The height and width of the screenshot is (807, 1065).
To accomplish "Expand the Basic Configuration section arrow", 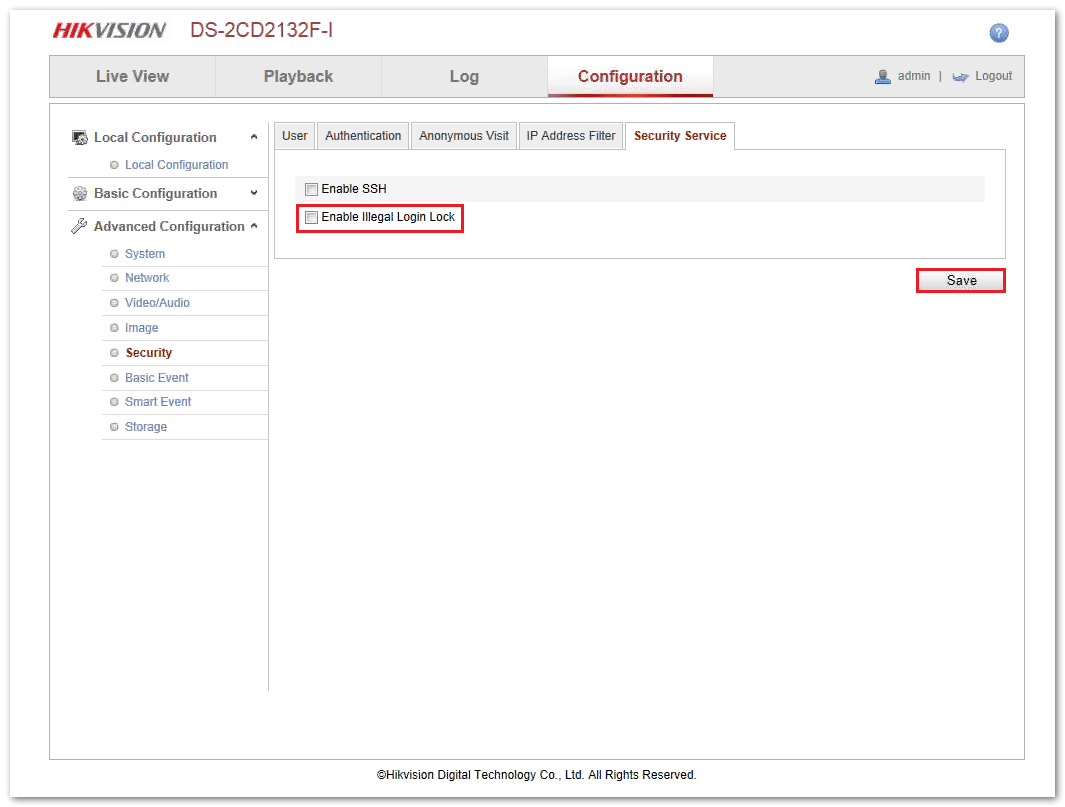I will coord(254,193).
